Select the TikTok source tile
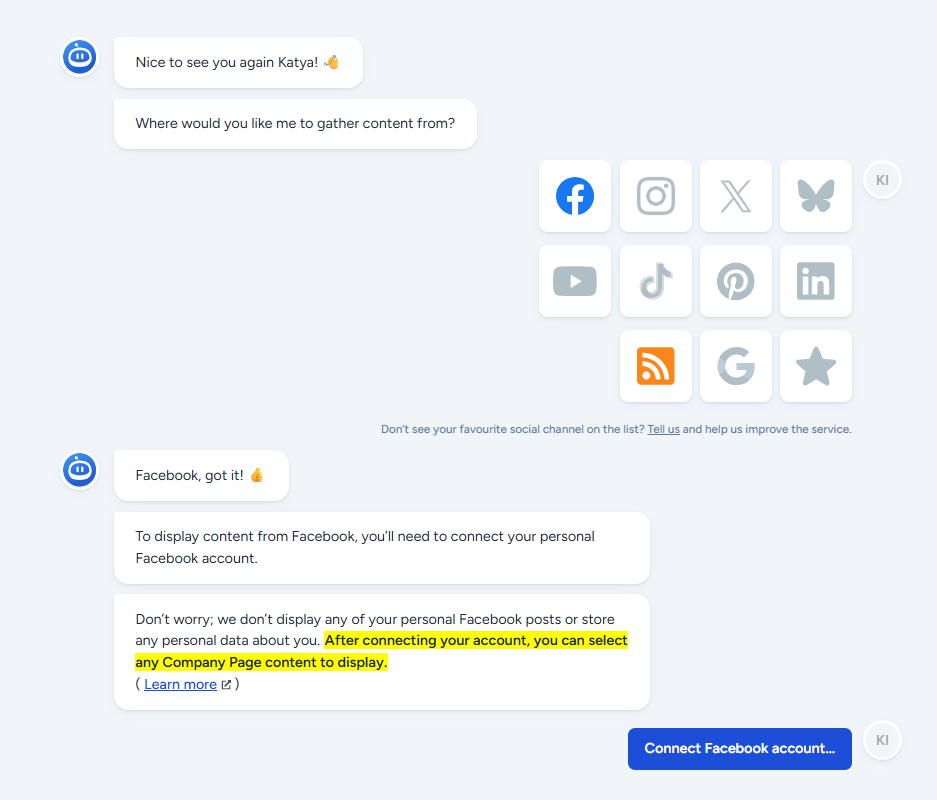 point(656,281)
